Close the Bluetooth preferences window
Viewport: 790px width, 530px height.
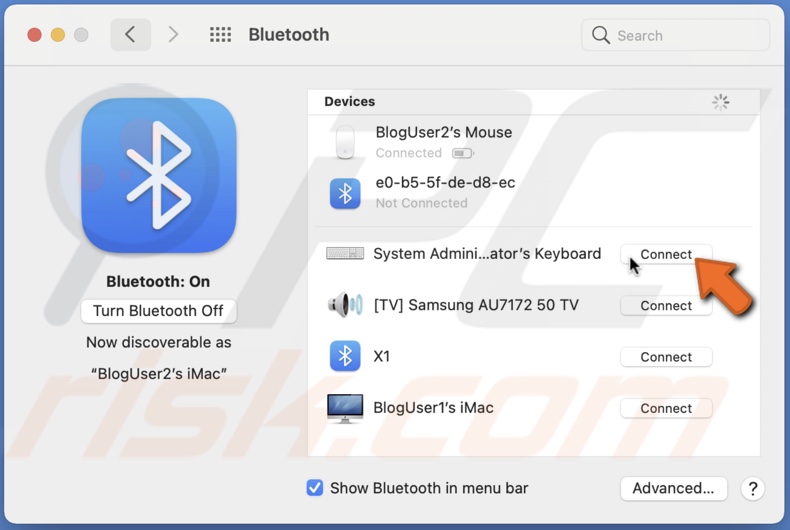[34, 35]
